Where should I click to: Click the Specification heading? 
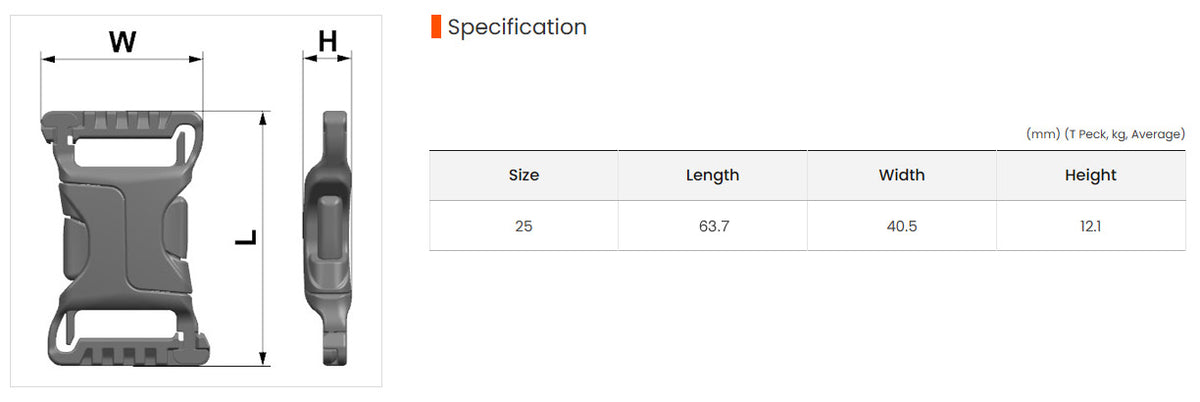point(517,27)
